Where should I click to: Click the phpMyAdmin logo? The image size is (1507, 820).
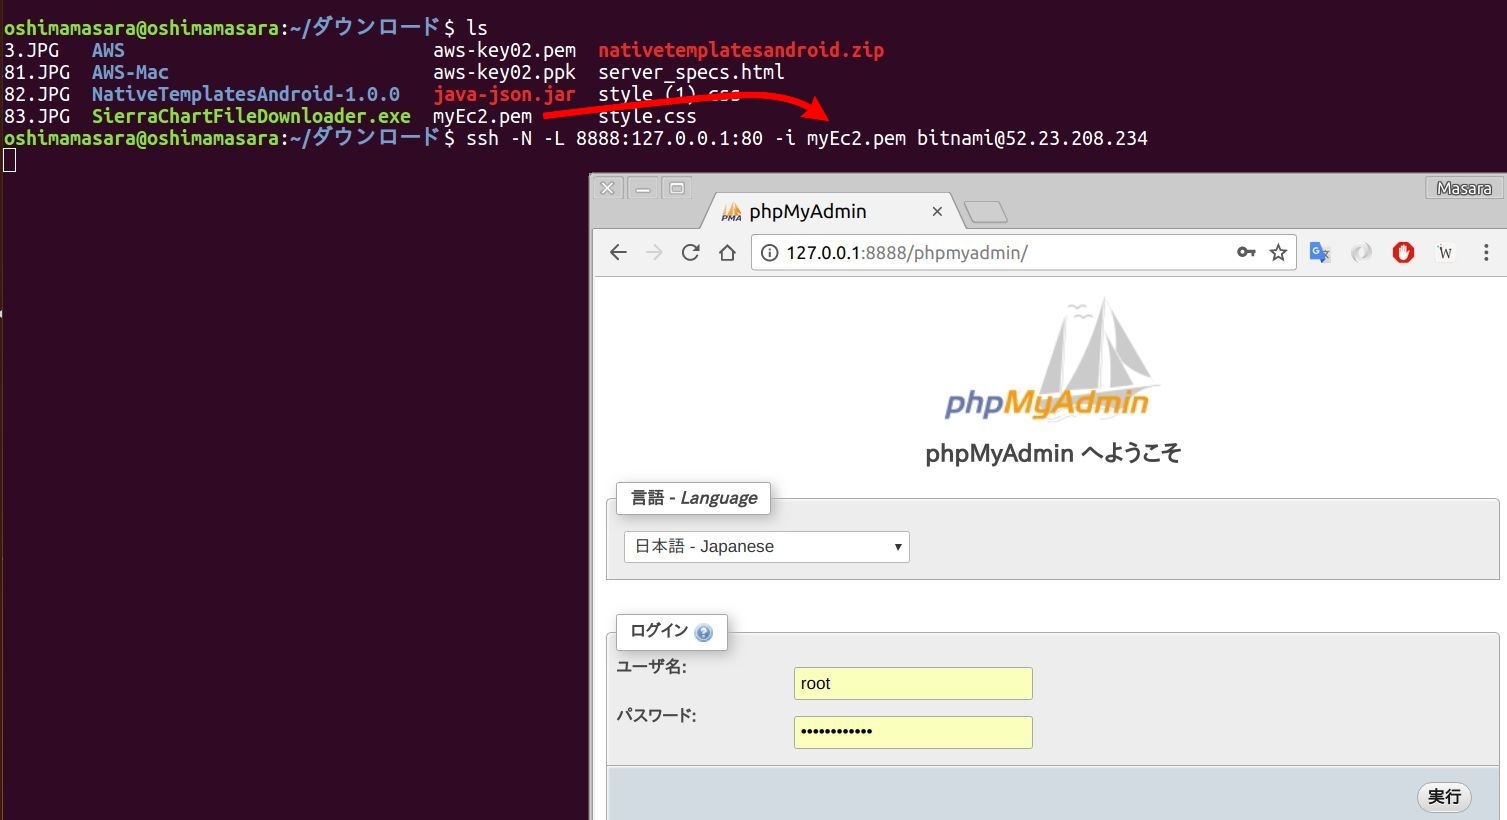tap(1050, 360)
